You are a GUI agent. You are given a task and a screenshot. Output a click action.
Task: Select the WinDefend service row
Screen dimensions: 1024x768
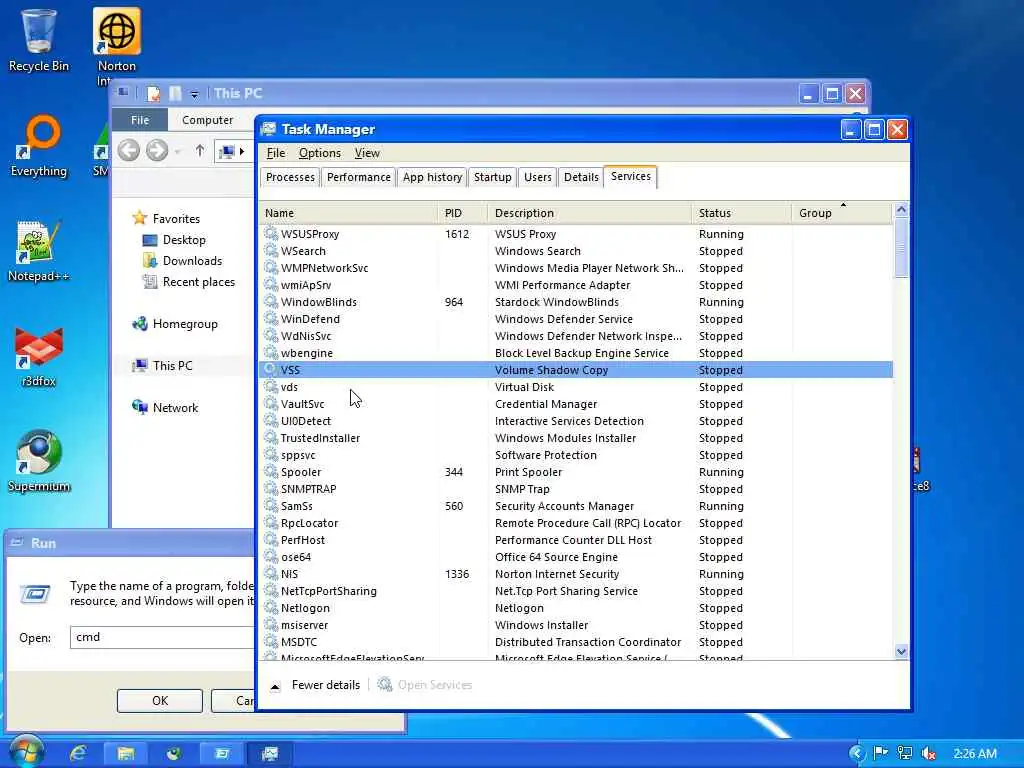[576, 319]
